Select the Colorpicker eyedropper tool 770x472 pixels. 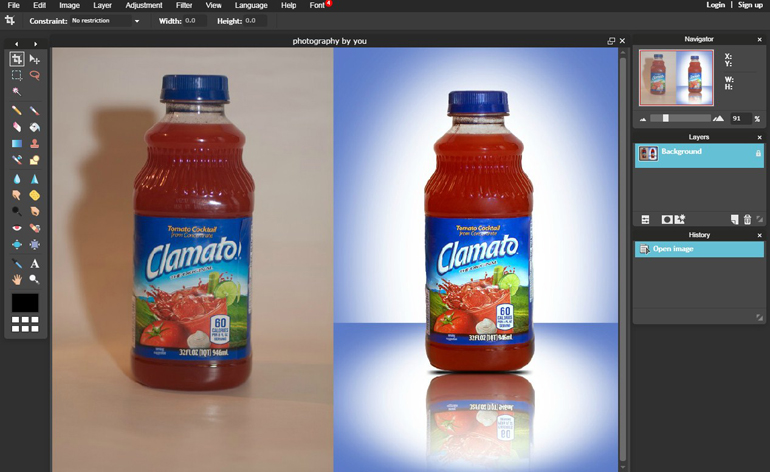17,263
